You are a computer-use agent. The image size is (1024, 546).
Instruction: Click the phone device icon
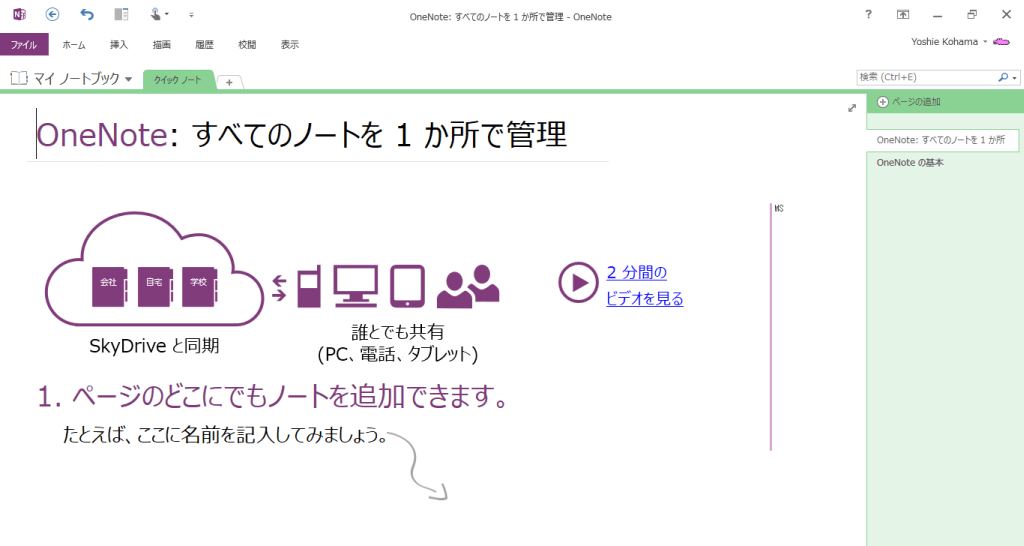(310, 287)
